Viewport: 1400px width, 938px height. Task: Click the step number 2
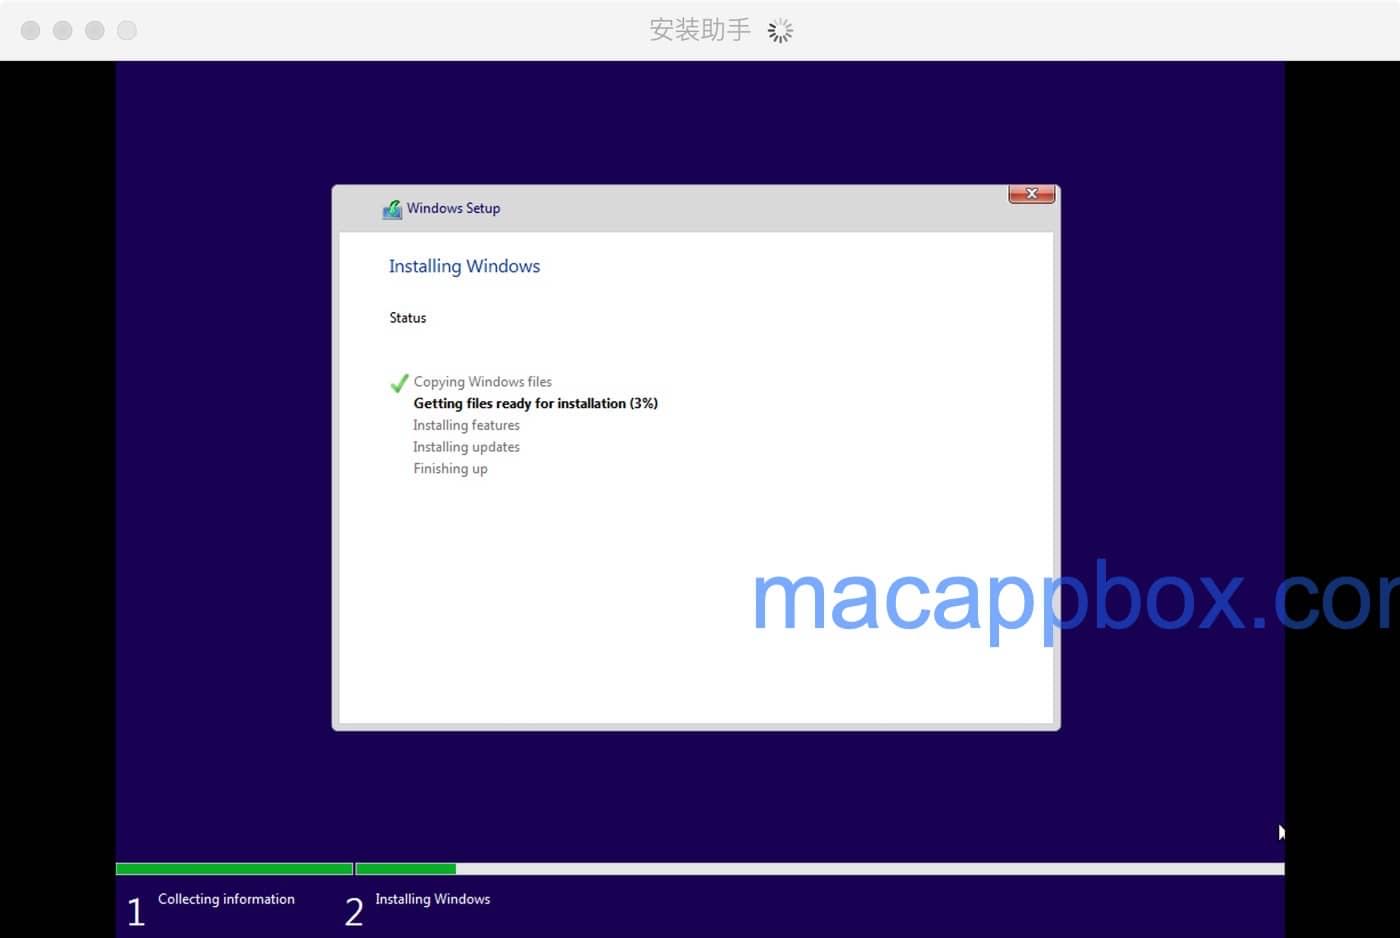[x=354, y=912]
